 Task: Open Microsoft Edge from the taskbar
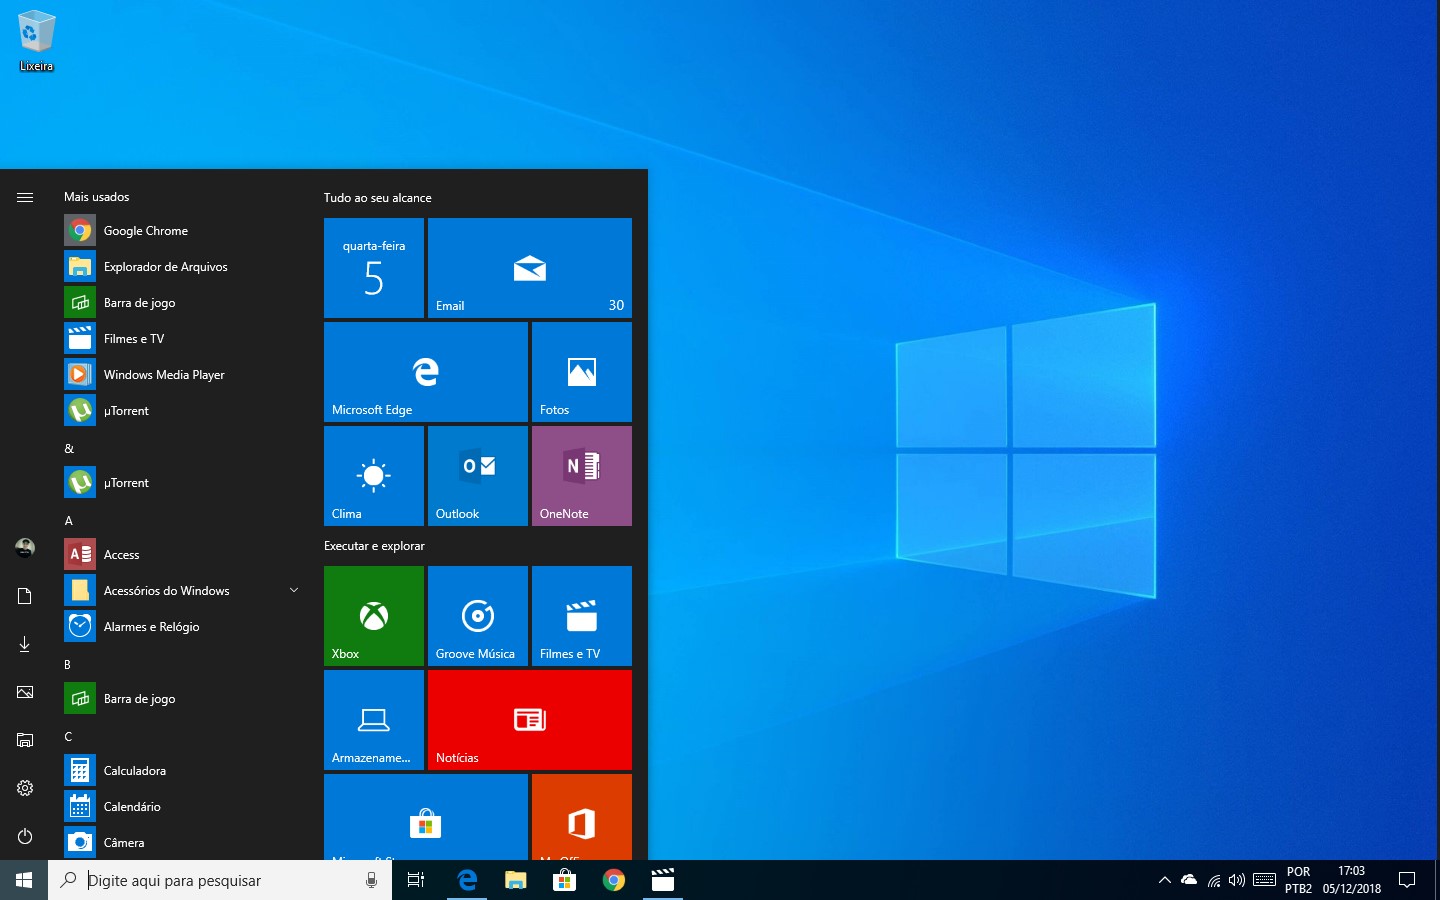[466, 880]
